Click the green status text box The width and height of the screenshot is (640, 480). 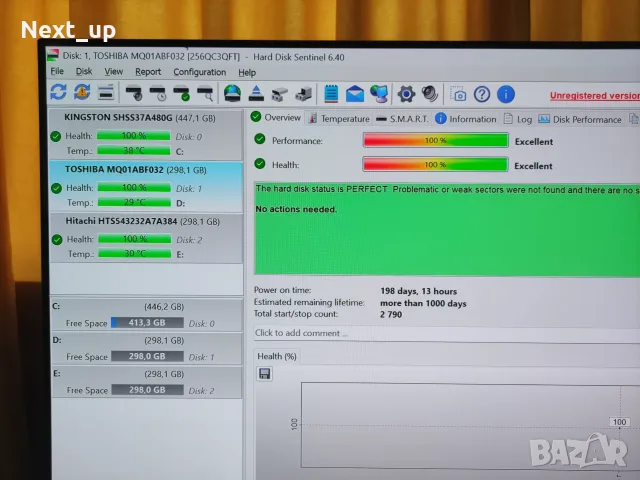(447, 228)
